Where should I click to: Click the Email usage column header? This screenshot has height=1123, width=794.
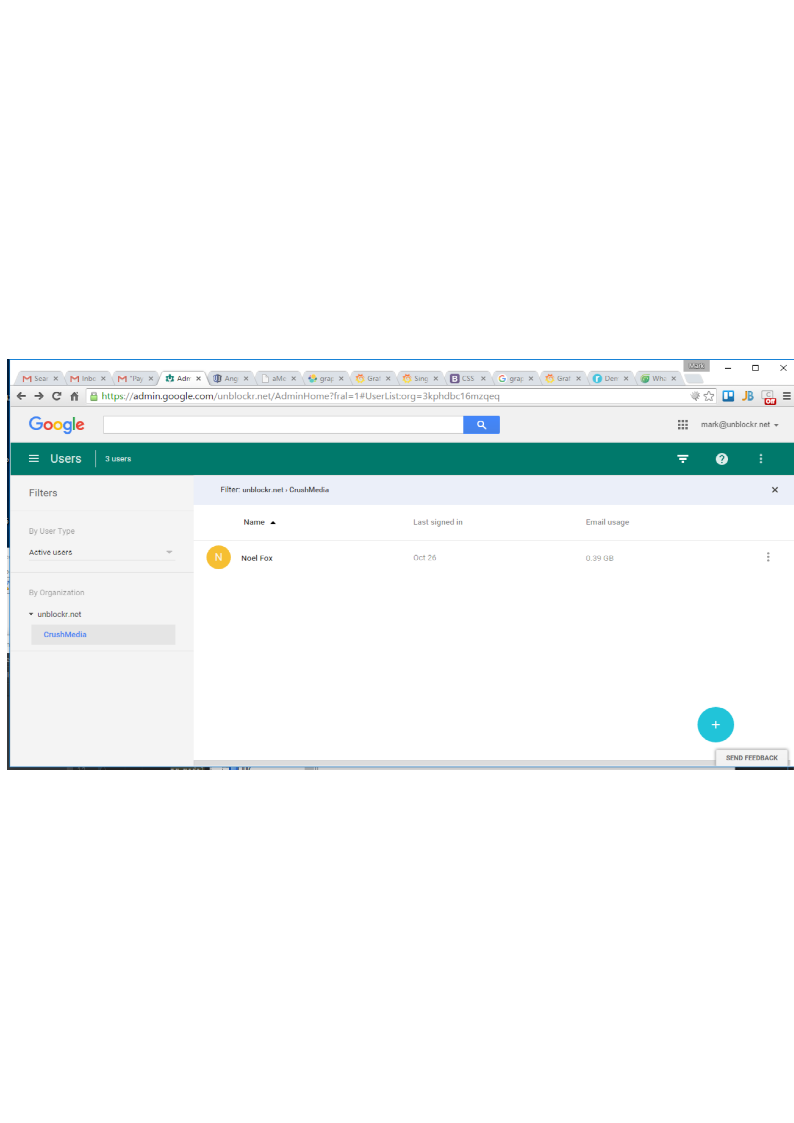pyautogui.click(x=607, y=522)
